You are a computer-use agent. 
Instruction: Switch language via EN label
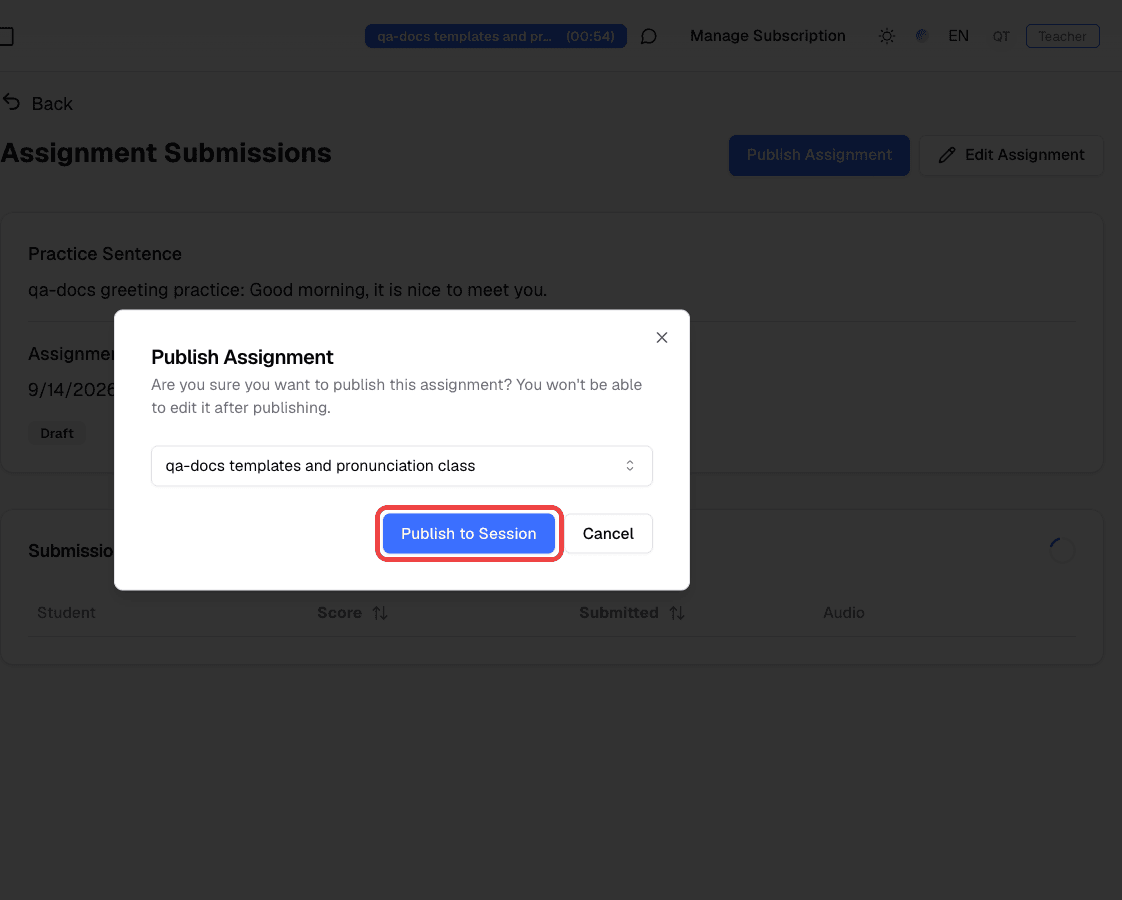pos(958,36)
